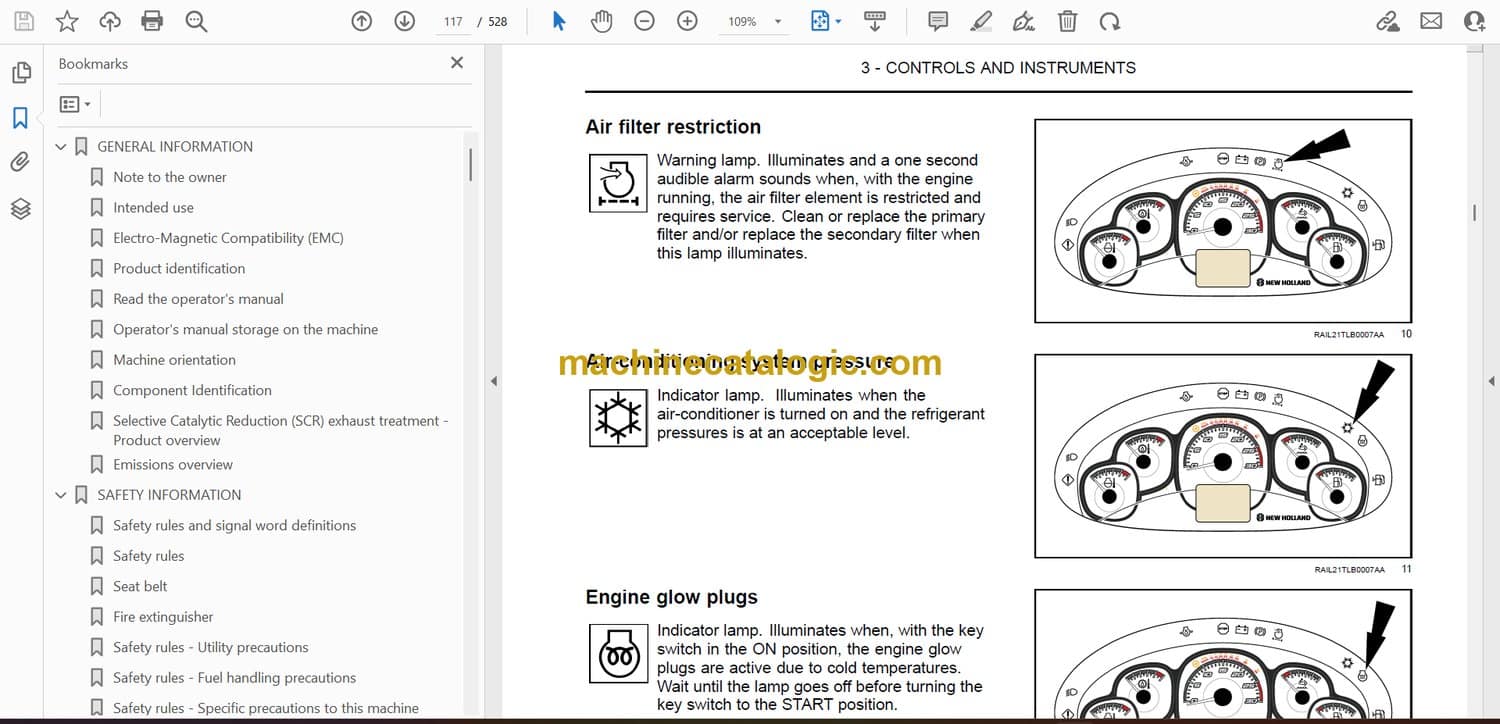
Task: Add the document to starred files
Action: tap(67, 21)
